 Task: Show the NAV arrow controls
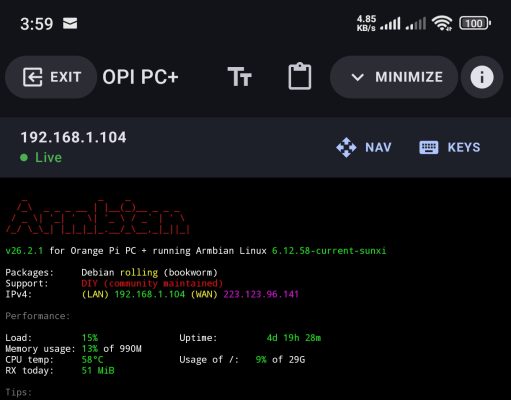pos(364,147)
